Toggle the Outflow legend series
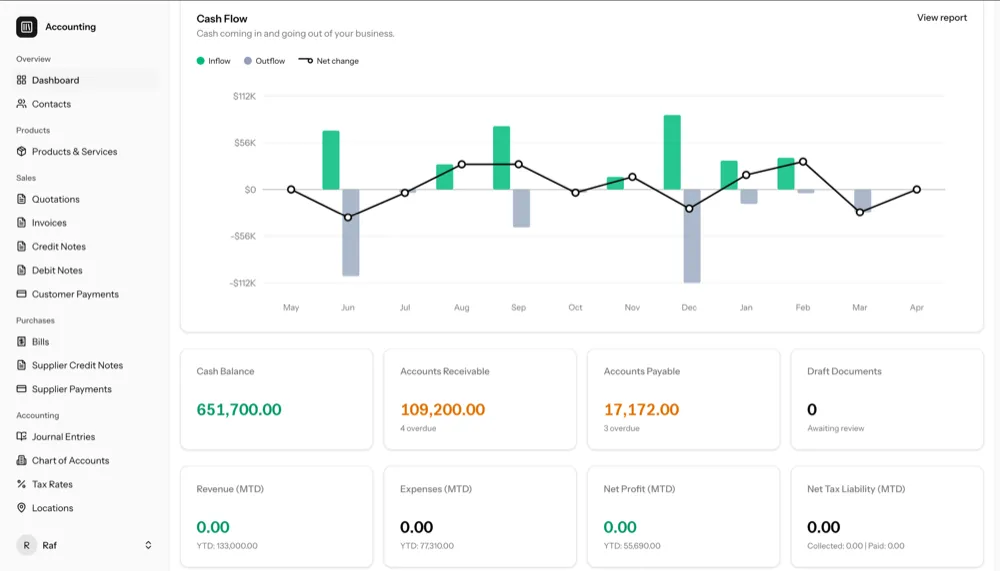Screen dimensions: 1000x571 [x=265, y=61]
